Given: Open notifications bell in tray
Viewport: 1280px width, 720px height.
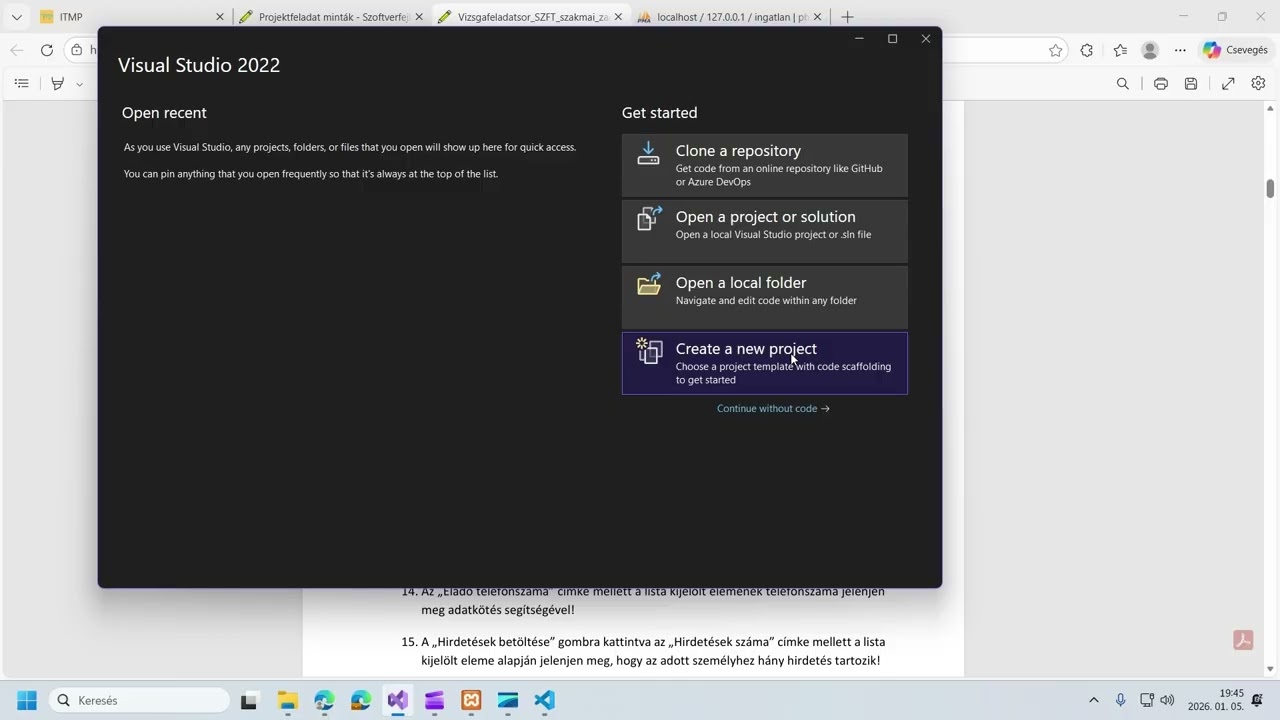Looking at the screenshot, I should pyautogui.click(x=1258, y=700).
